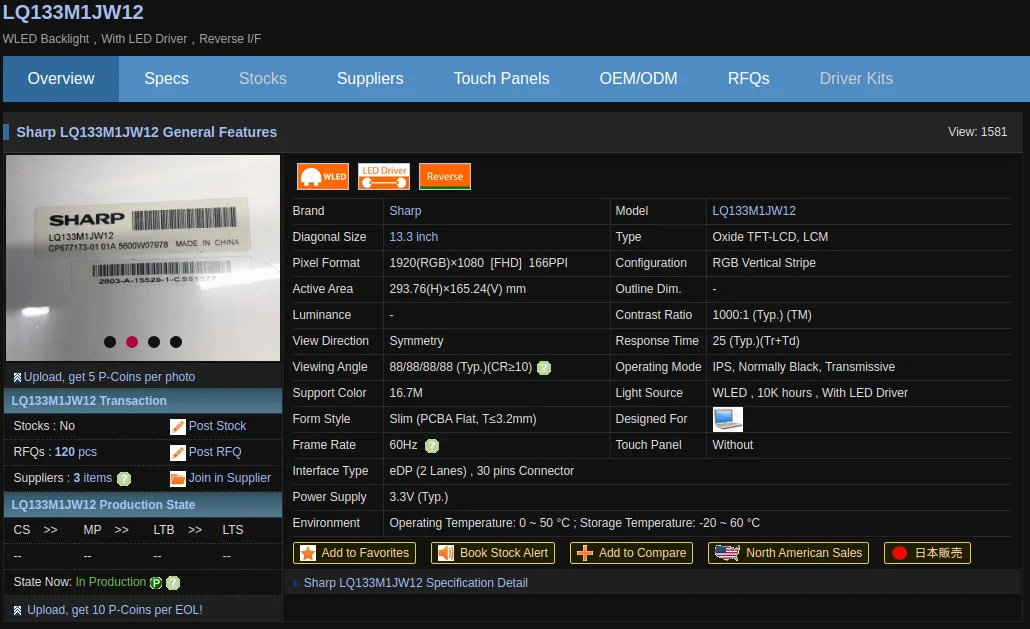Click the help icon next to Suppliers items
1030x629 pixels.
pyautogui.click(x=124, y=479)
